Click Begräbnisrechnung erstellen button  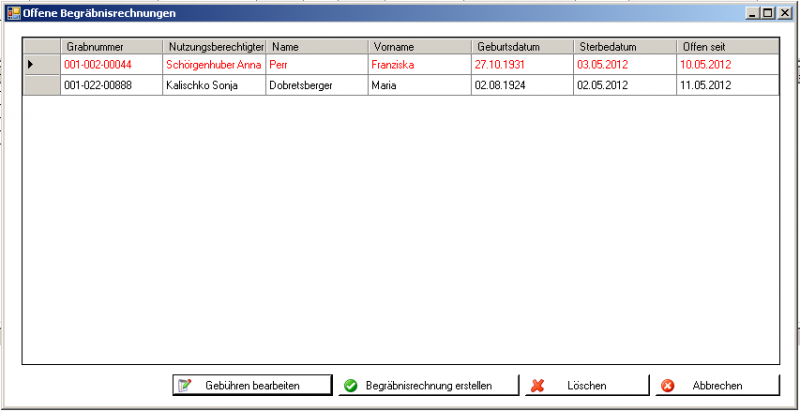429,385
